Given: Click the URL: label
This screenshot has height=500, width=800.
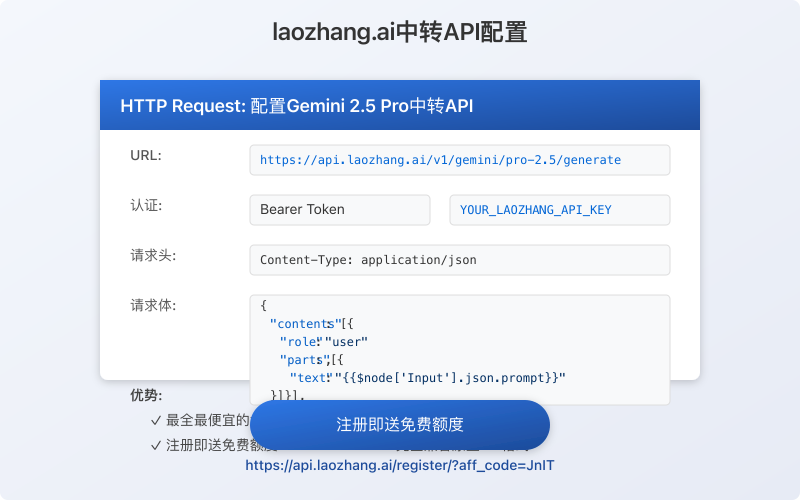Looking at the screenshot, I should tap(146, 155).
